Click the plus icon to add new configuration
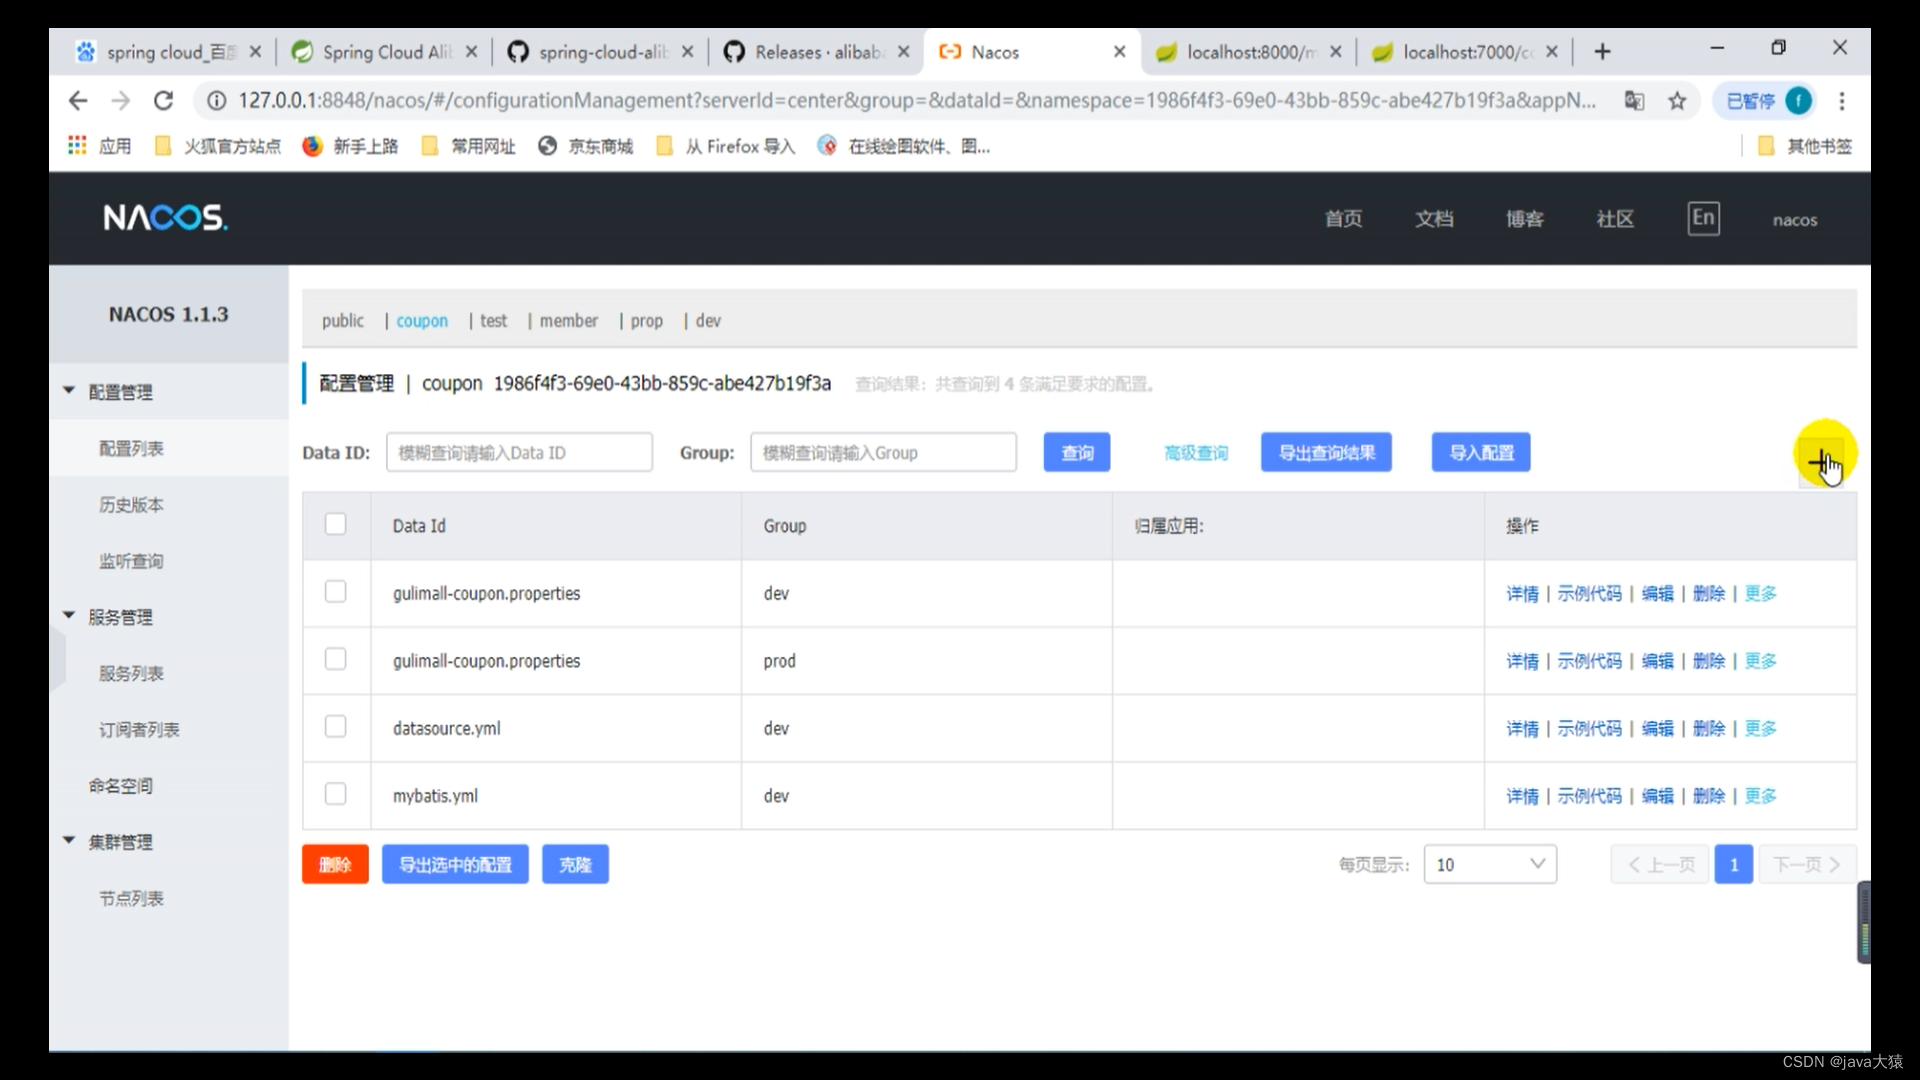Image resolution: width=1920 pixels, height=1080 pixels. [x=1821, y=461]
